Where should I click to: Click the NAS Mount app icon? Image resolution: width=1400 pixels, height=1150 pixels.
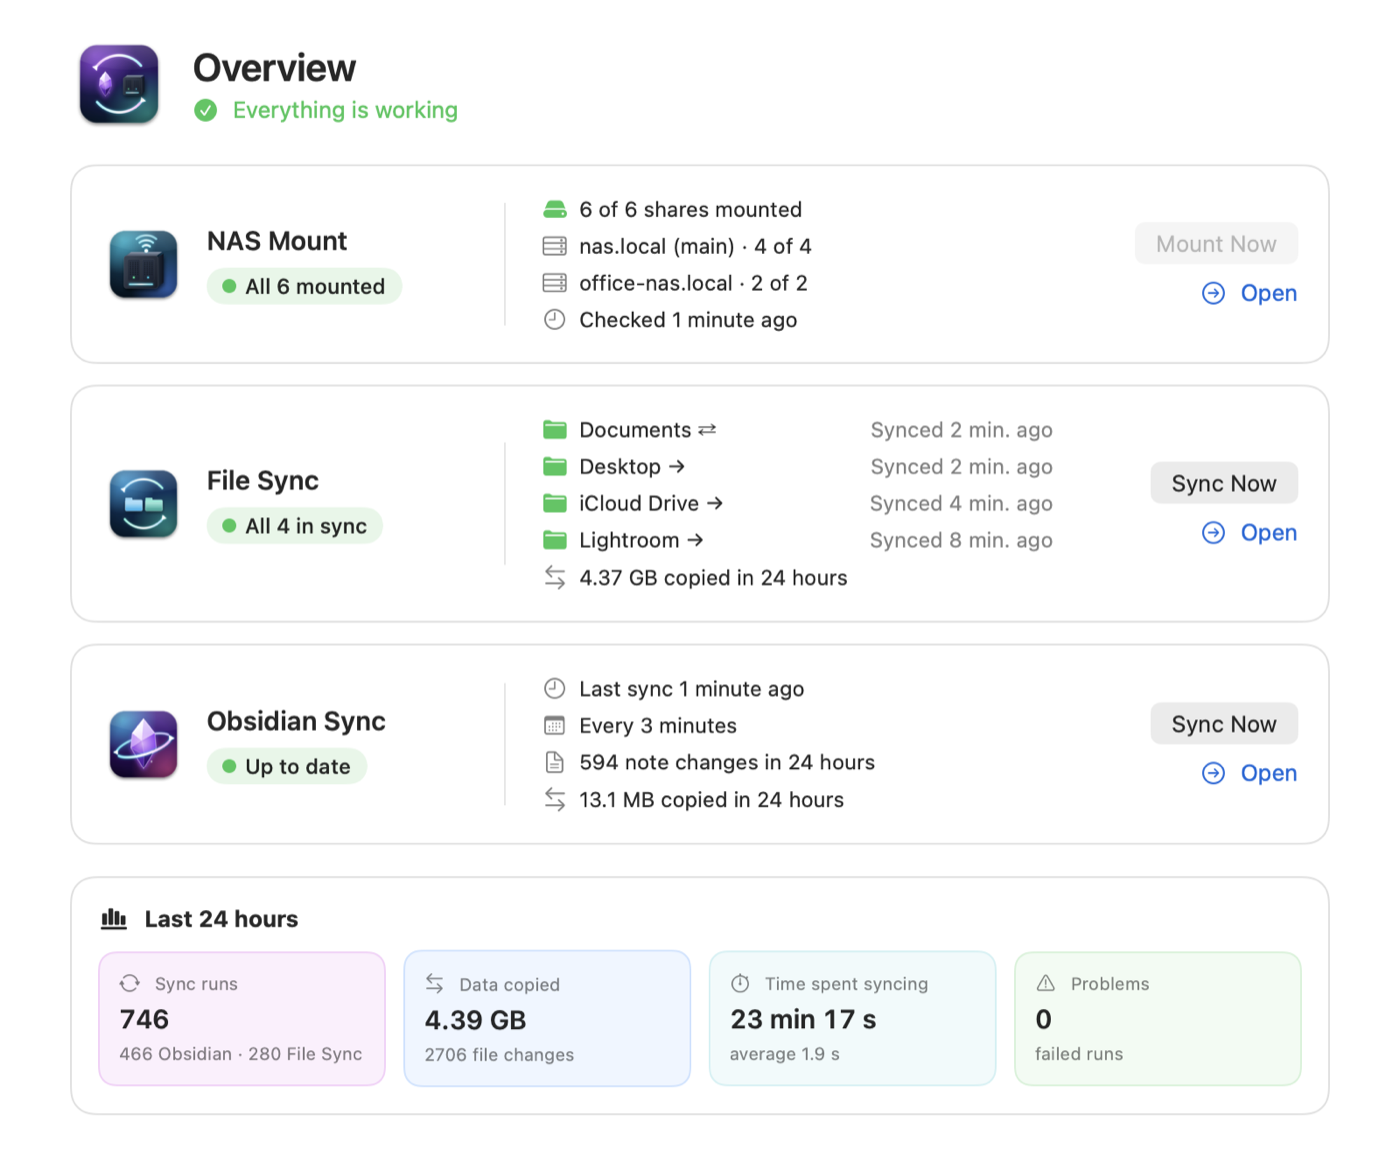pos(144,264)
